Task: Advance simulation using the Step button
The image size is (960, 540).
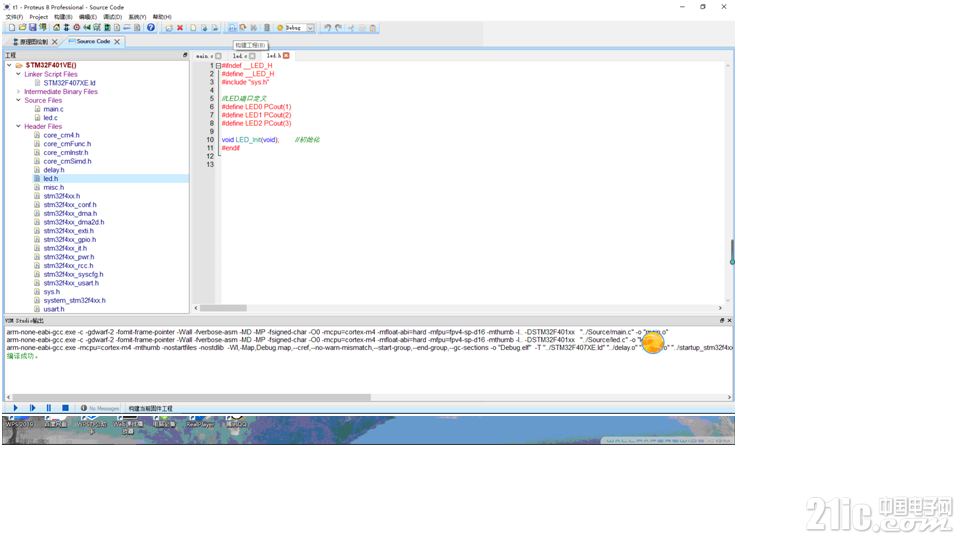Action: (32, 408)
